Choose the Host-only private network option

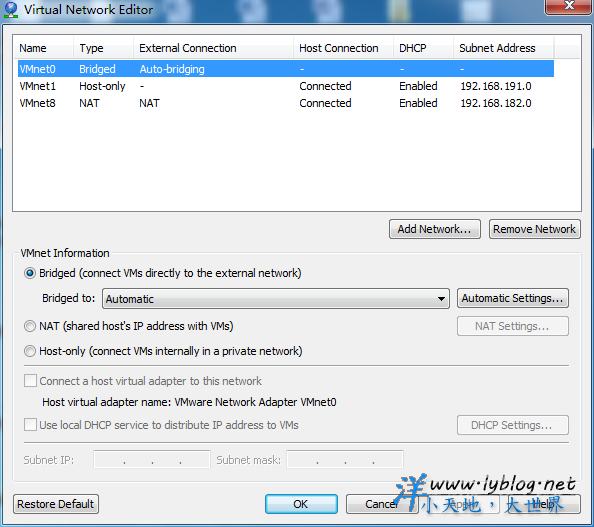30,351
